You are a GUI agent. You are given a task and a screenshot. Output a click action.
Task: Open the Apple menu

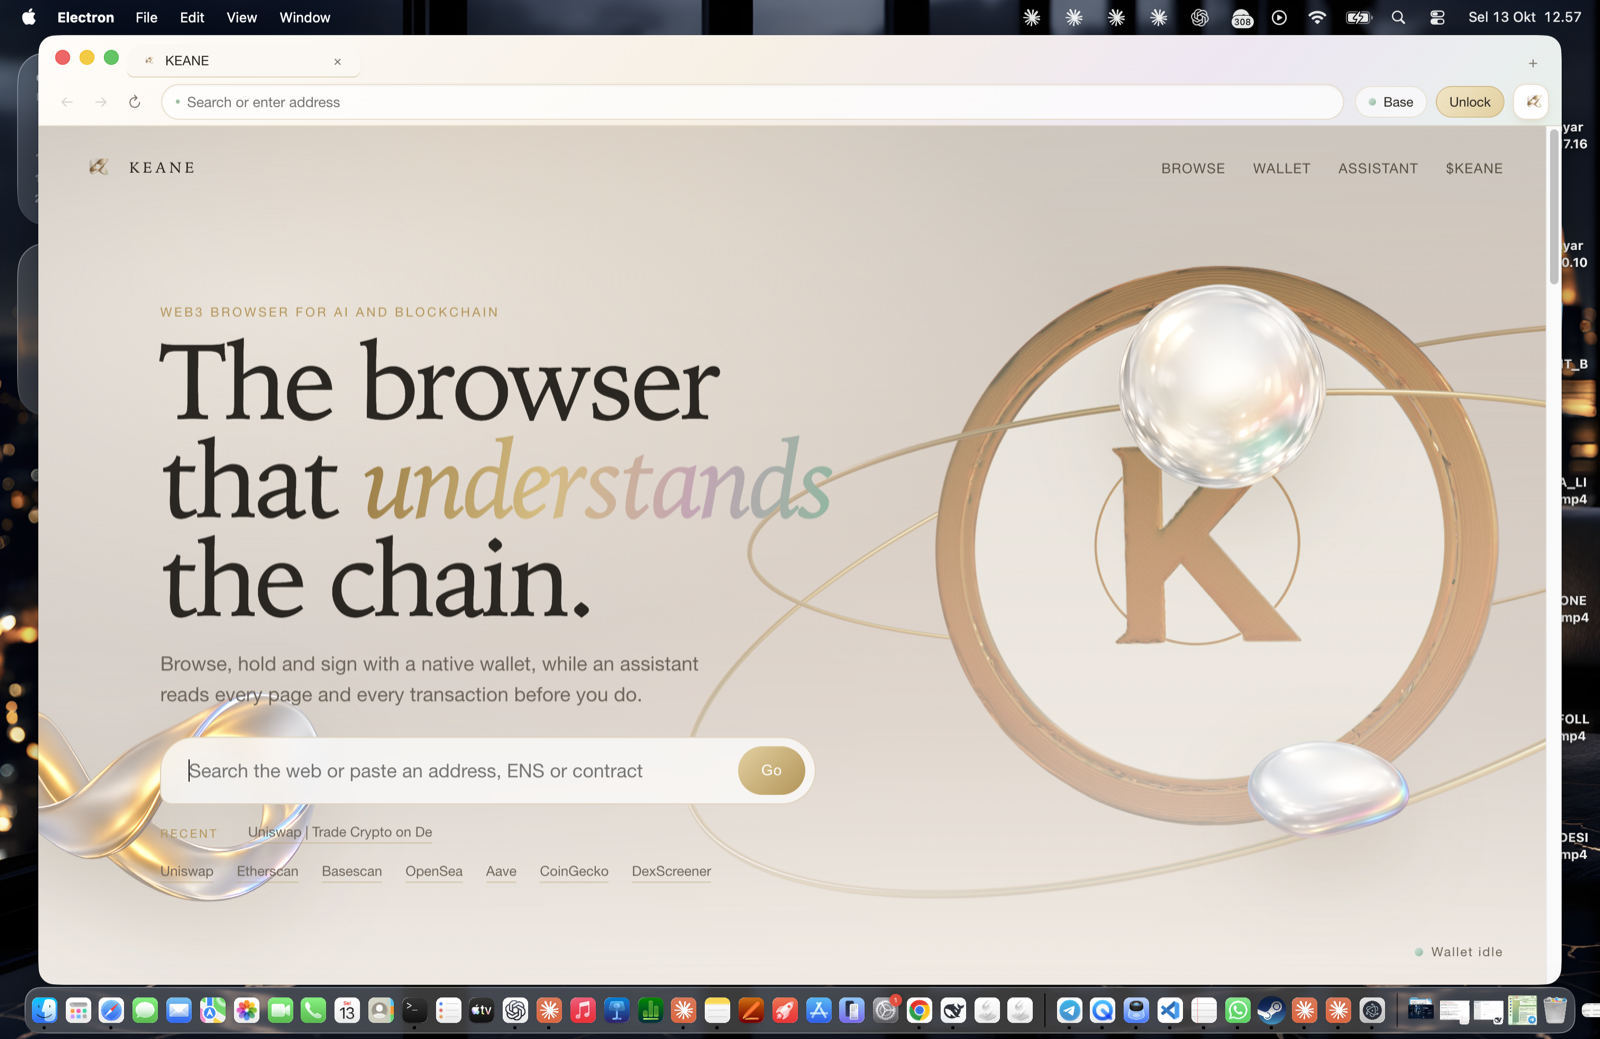(28, 17)
